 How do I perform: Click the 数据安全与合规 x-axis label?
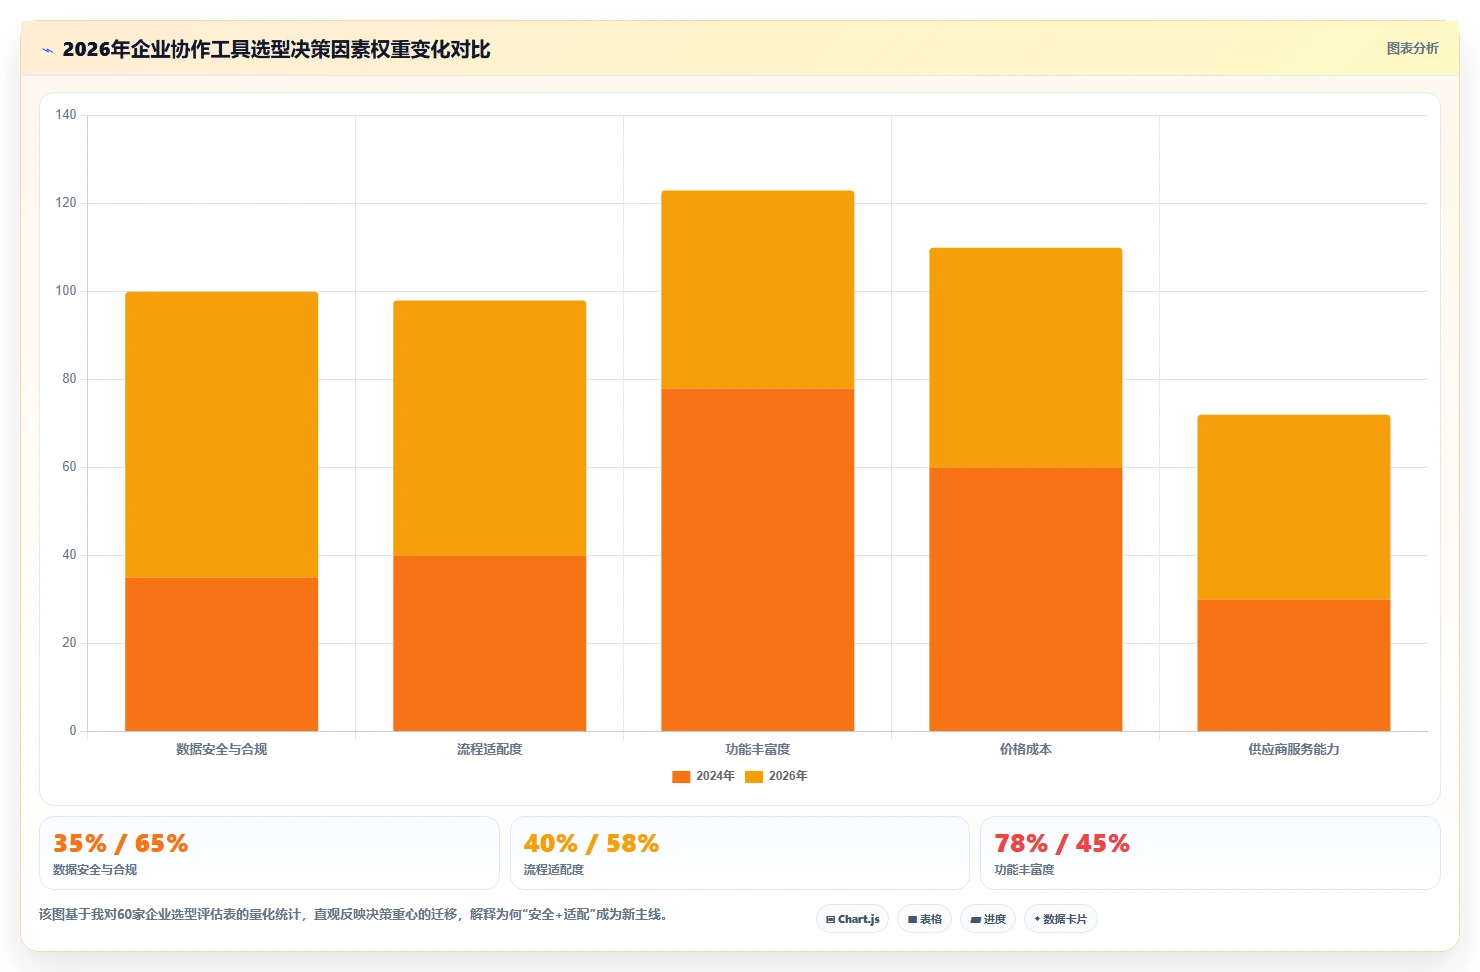pos(222,749)
